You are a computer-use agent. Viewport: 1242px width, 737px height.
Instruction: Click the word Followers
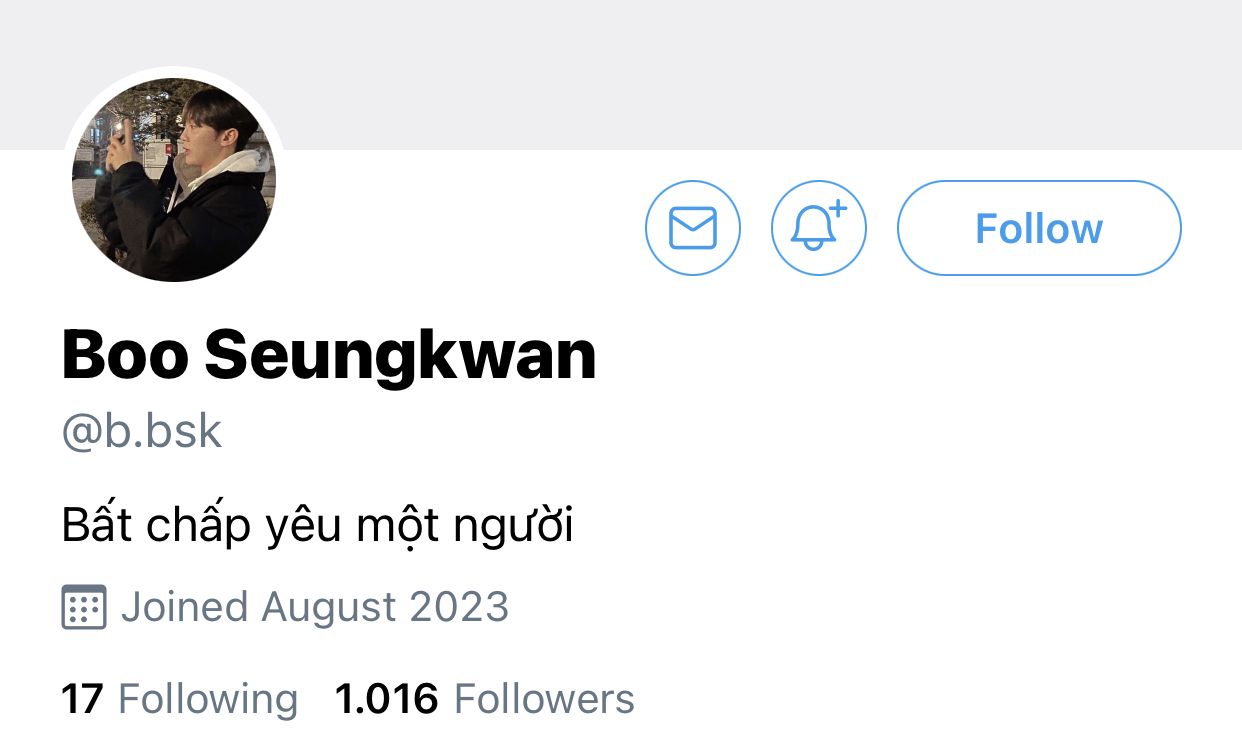(x=545, y=699)
